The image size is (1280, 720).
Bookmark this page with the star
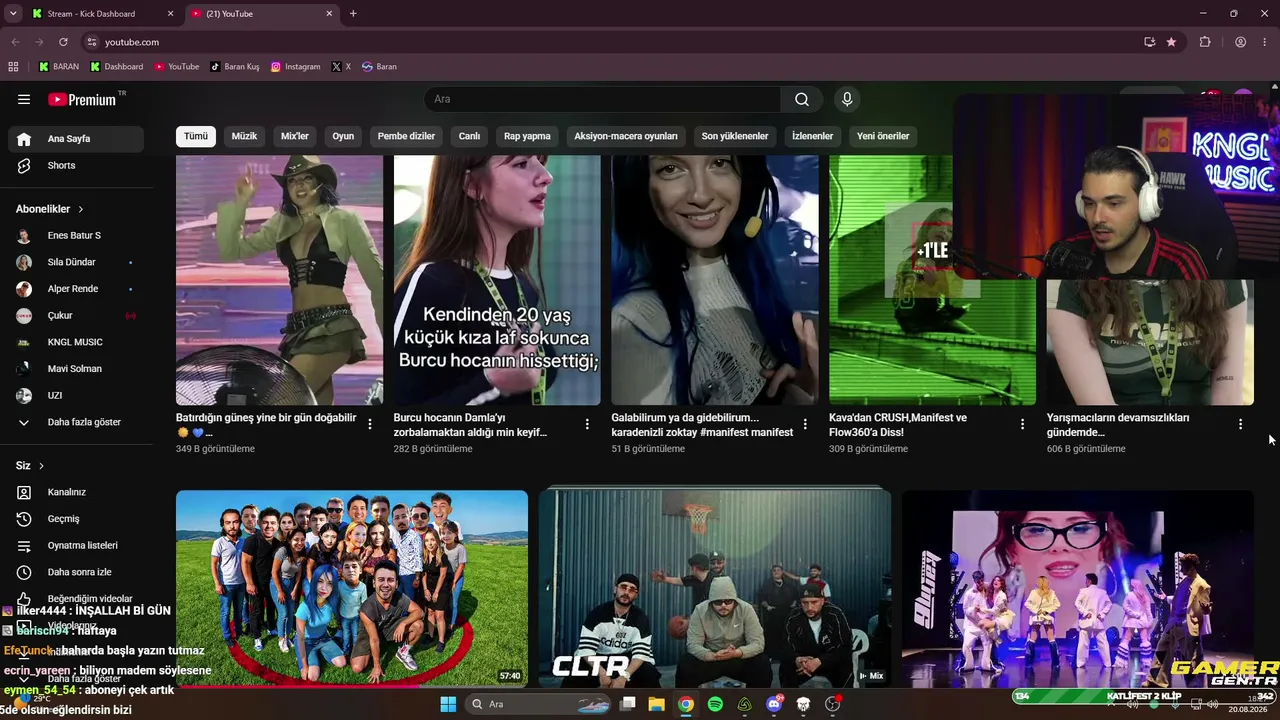pyautogui.click(x=1171, y=42)
